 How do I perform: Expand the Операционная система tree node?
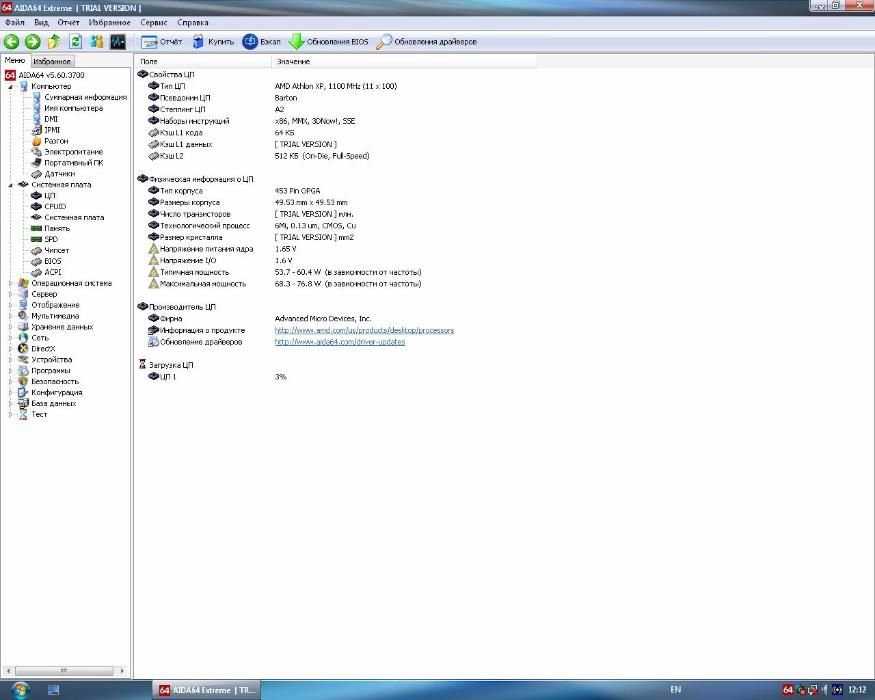11,284
